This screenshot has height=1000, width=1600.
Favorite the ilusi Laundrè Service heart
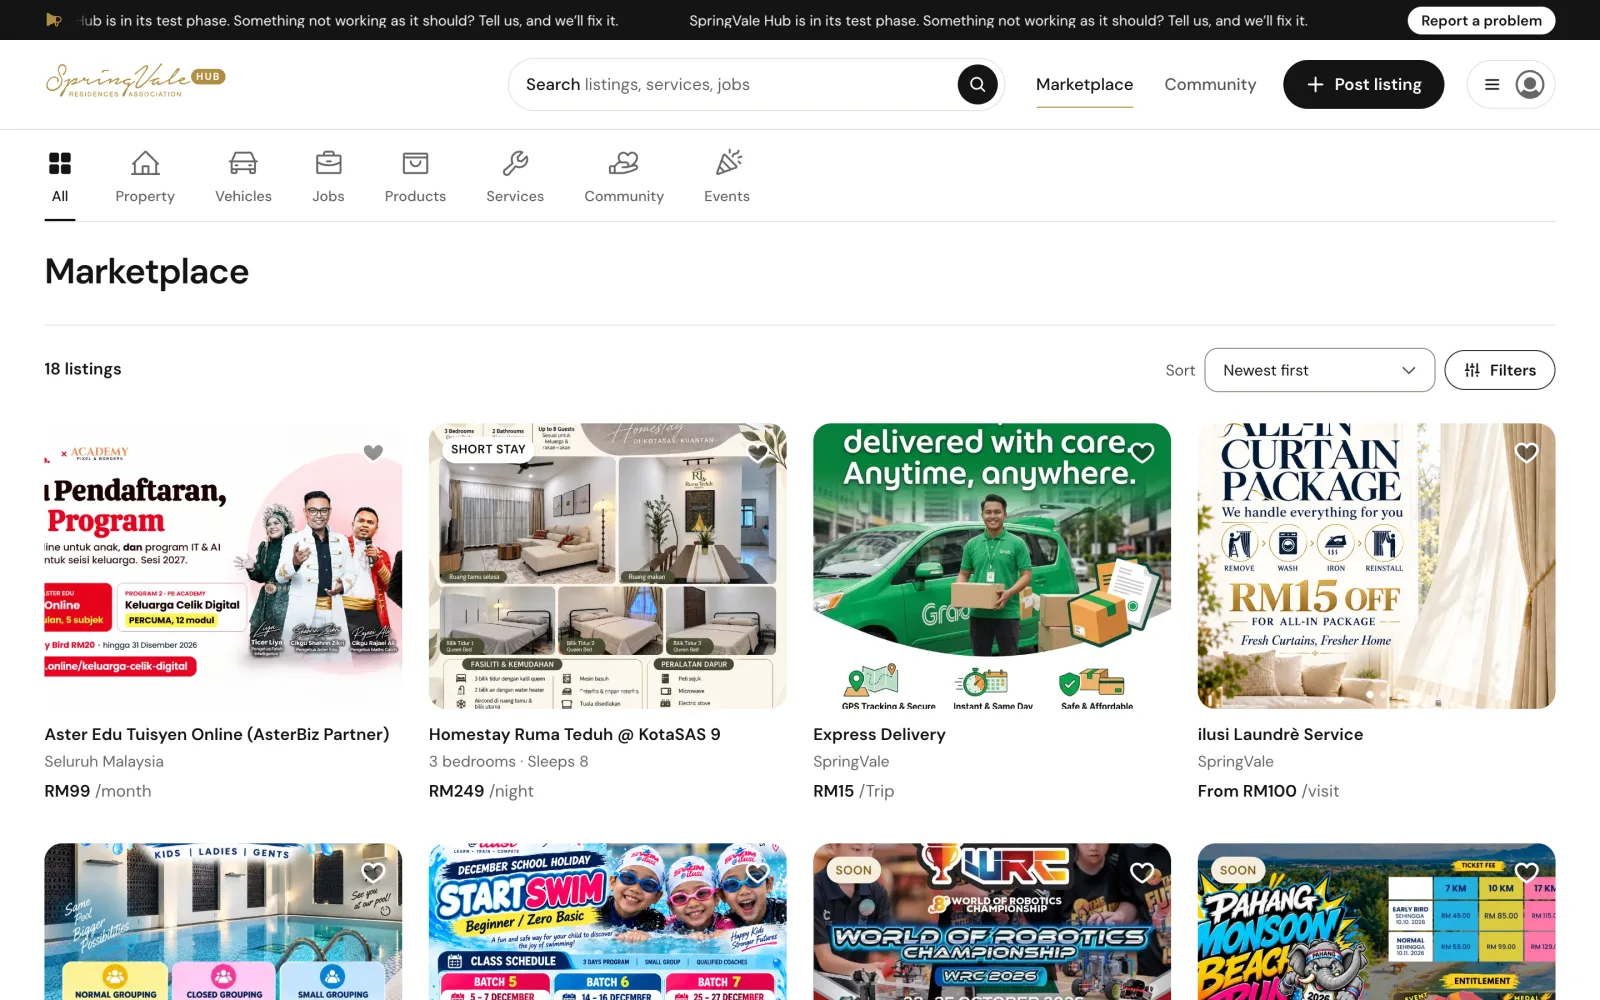coord(1527,452)
